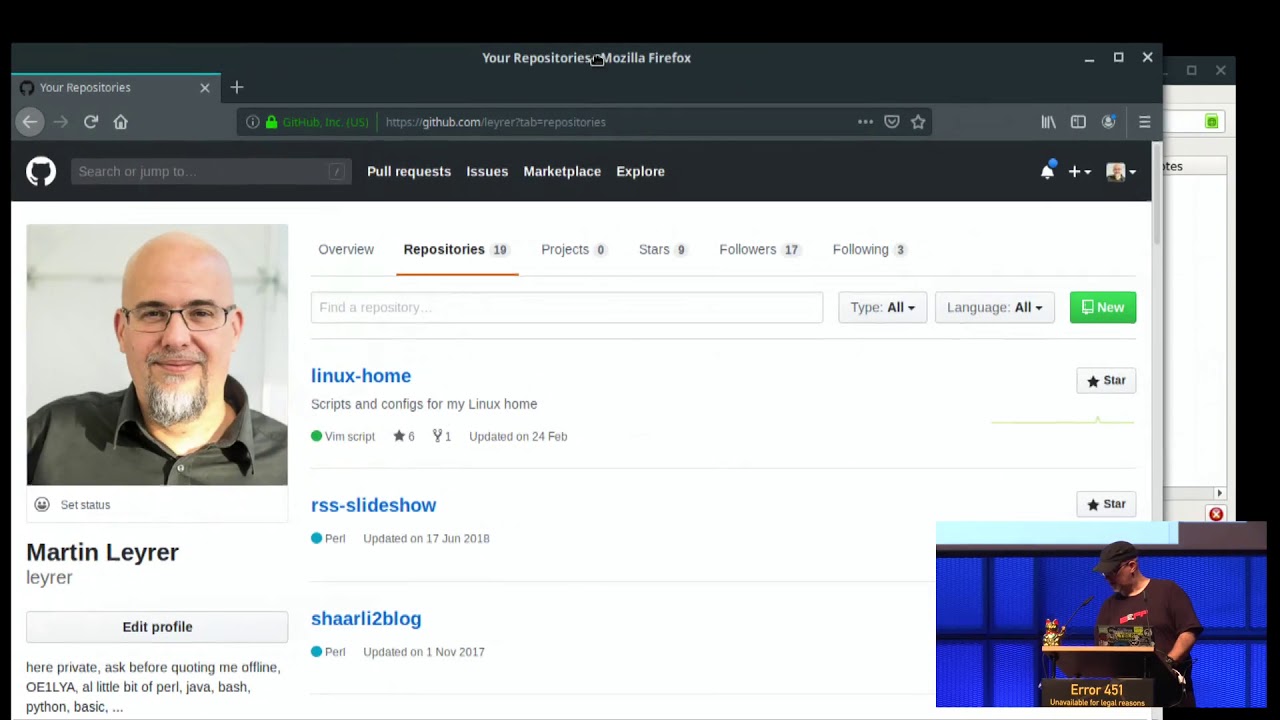Click the Perl label under shaarli2blog
Image resolution: width=1280 pixels, height=720 pixels.
pyautogui.click(x=335, y=652)
